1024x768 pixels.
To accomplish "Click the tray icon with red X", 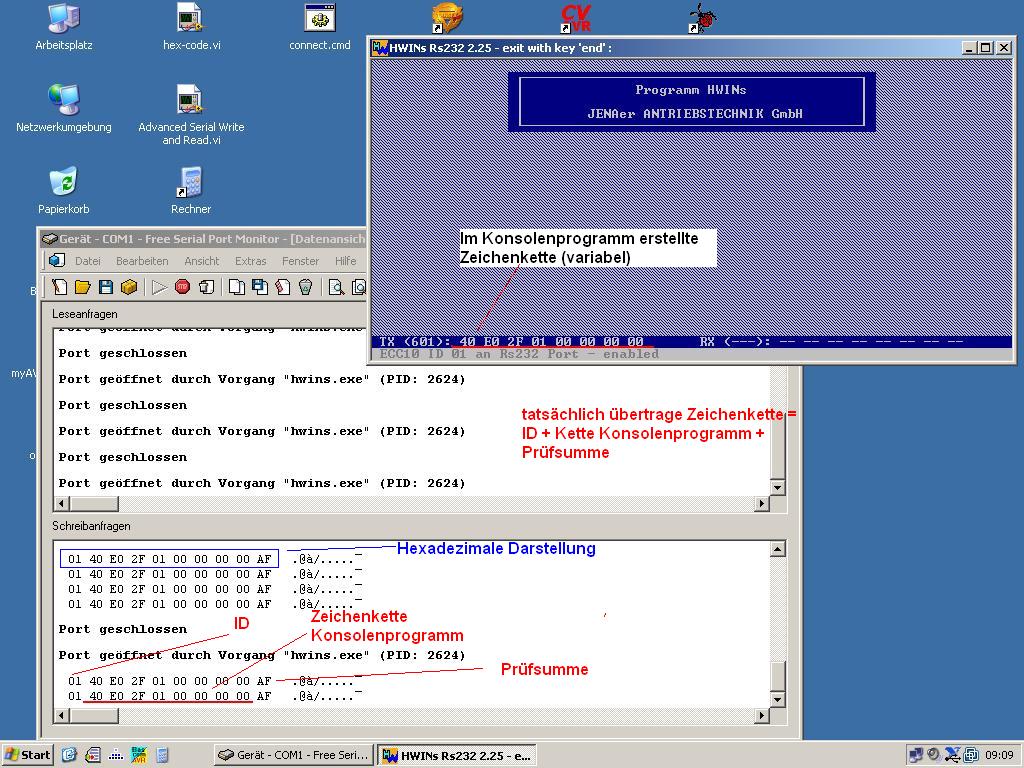I will pyautogui.click(x=953, y=755).
